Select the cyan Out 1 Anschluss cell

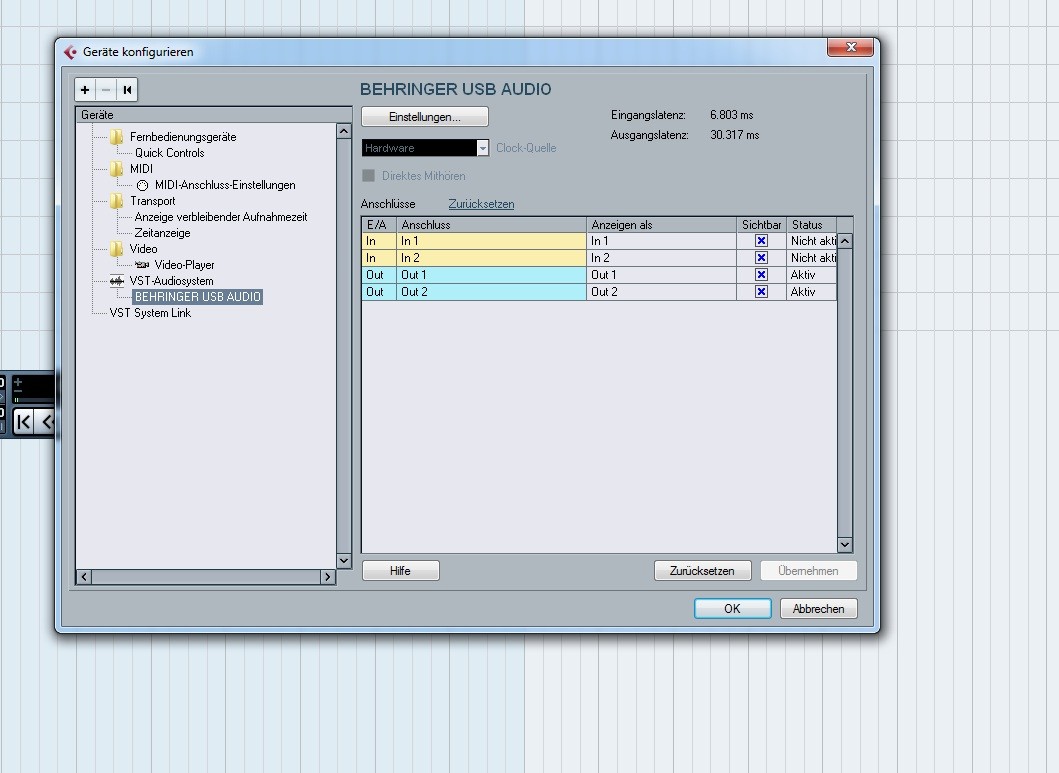click(491, 275)
